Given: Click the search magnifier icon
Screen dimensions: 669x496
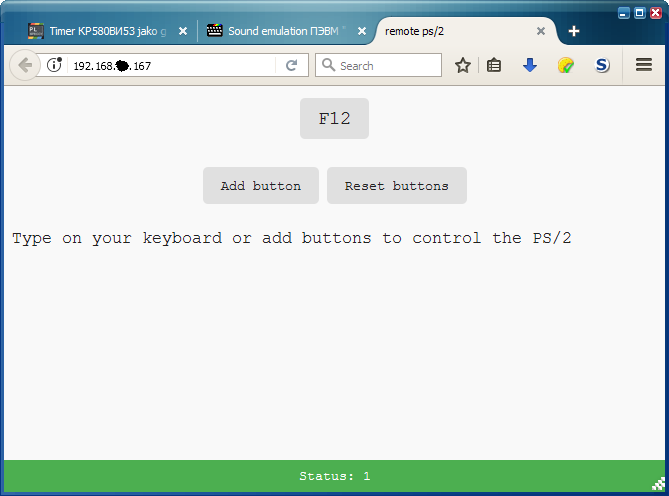Looking at the screenshot, I should tap(328, 65).
